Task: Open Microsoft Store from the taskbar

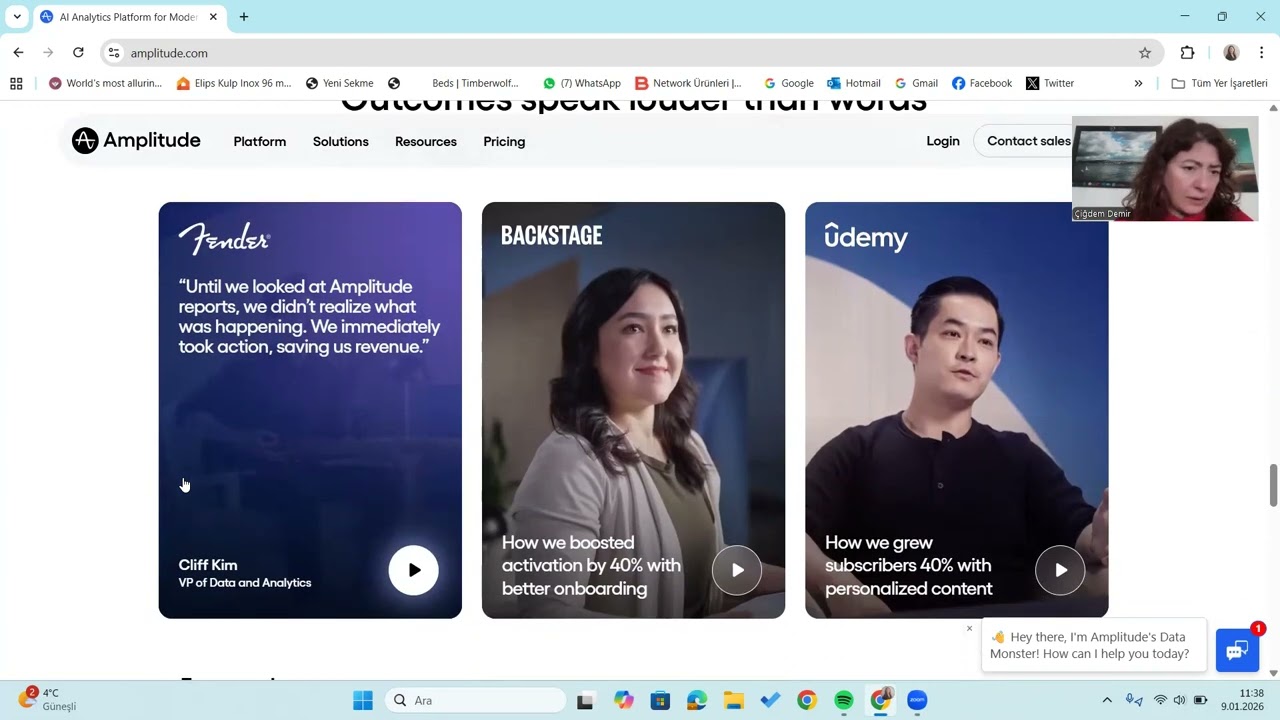Action: (660, 700)
